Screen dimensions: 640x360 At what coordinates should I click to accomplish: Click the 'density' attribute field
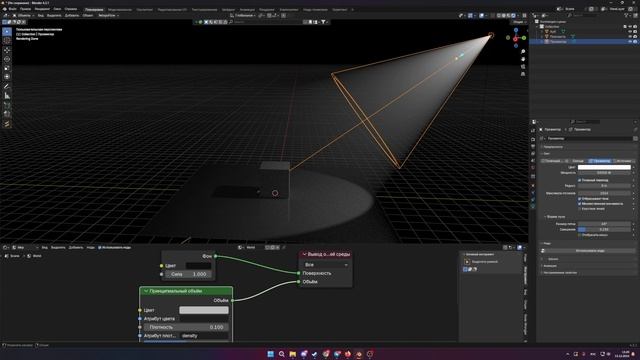coord(204,336)
